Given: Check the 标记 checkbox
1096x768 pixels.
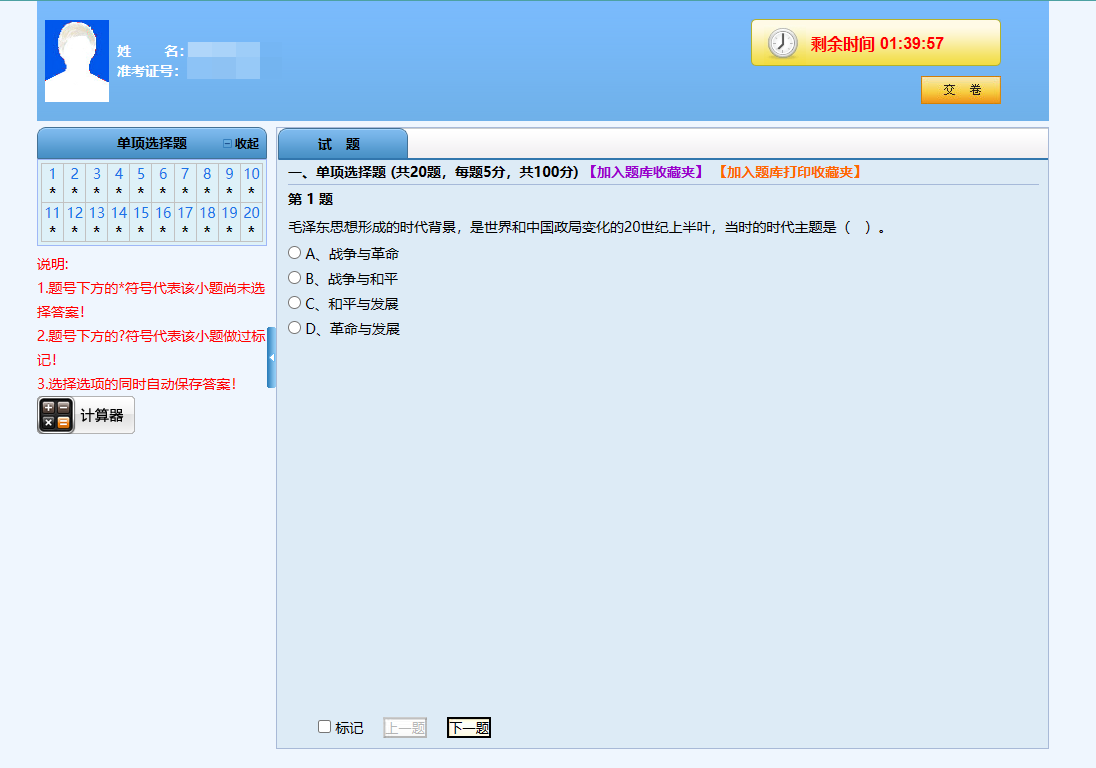Looking at the screenshot, I should click(324, 727).
